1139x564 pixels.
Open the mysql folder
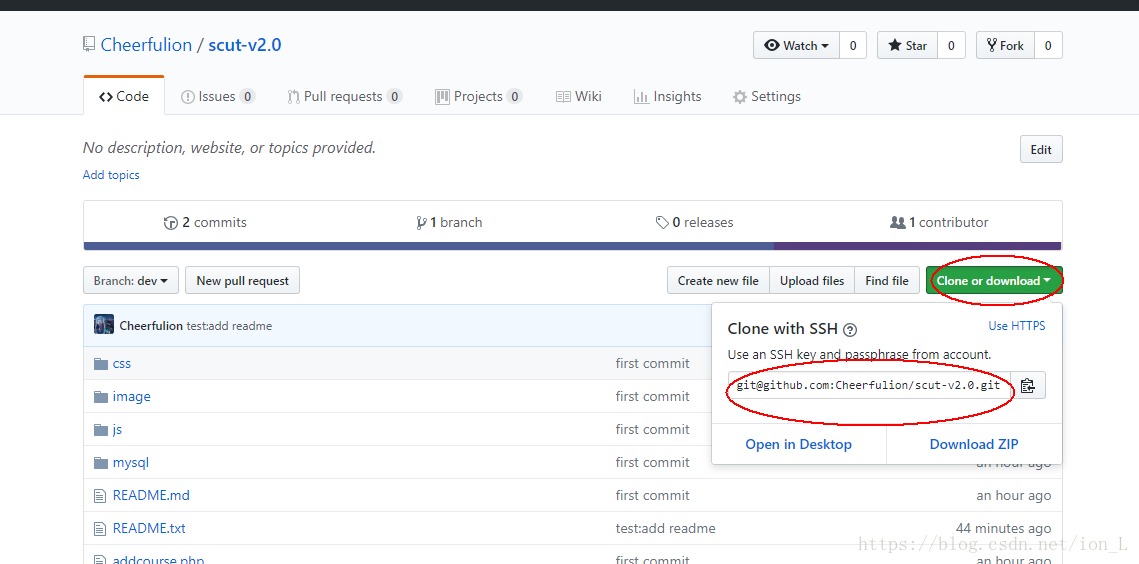click(131, 462)
